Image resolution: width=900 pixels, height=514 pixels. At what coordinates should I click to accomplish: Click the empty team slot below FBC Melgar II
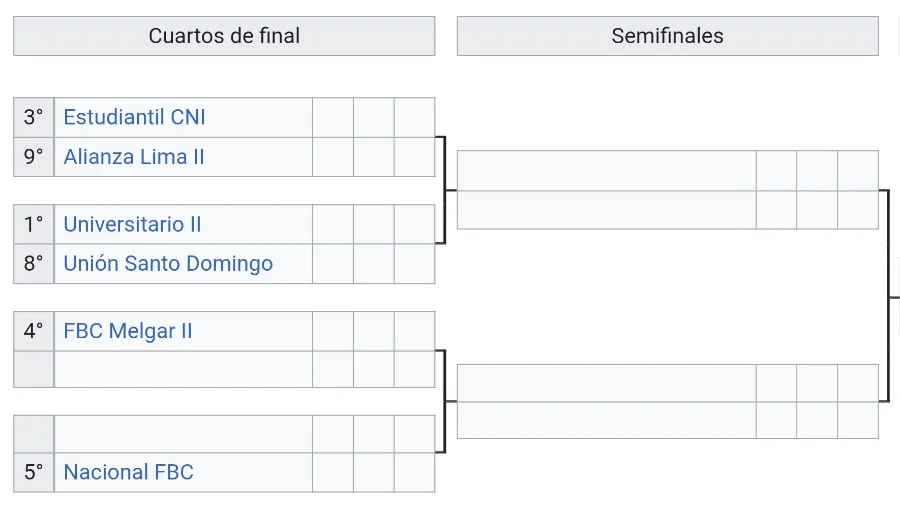[183, 369]
